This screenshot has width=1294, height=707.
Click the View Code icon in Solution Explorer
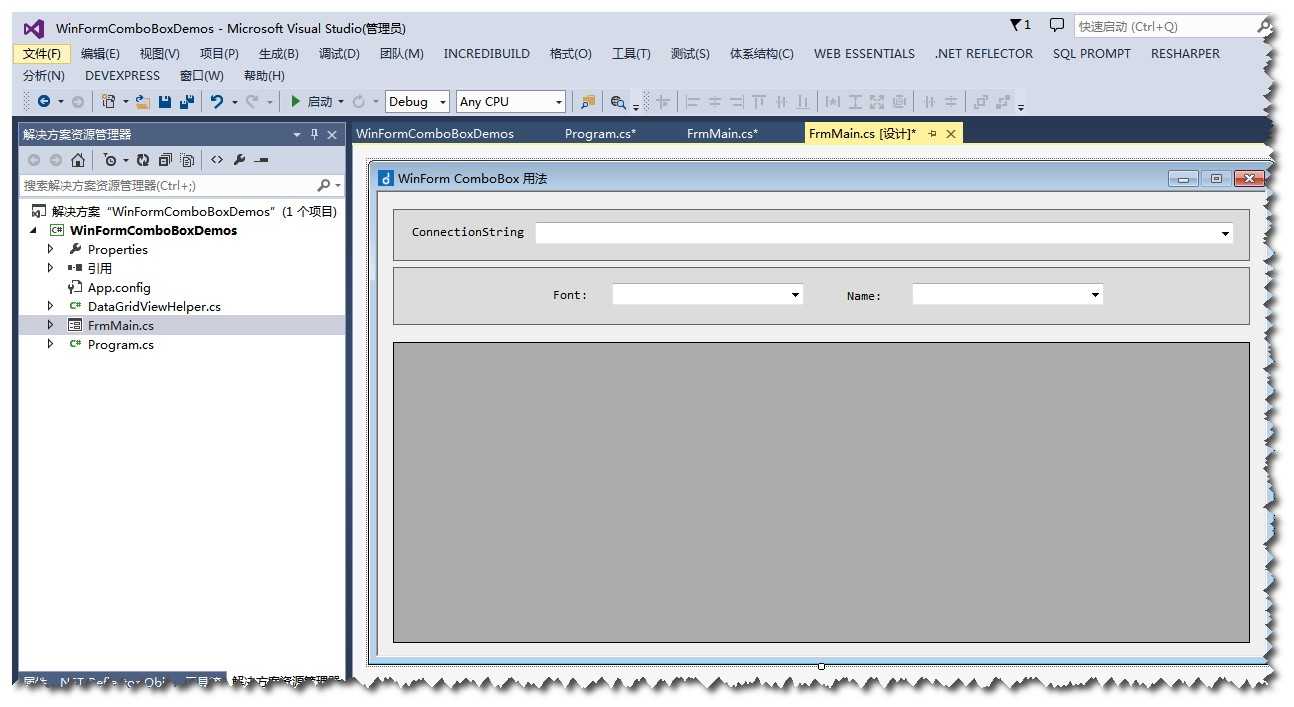click(216, 160)
